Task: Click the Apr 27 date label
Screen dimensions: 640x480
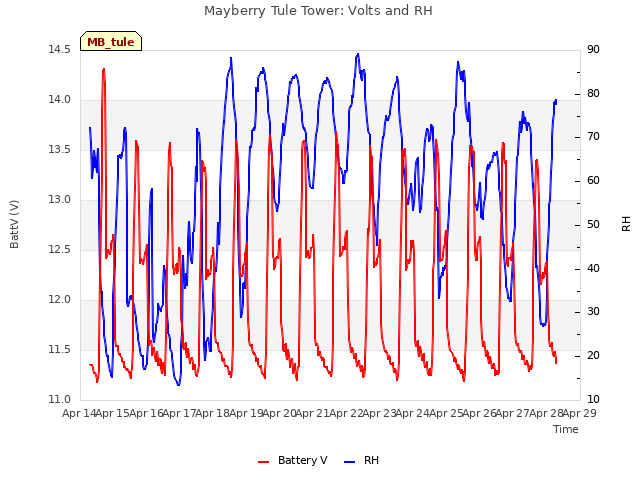Action: pos(513,413)
